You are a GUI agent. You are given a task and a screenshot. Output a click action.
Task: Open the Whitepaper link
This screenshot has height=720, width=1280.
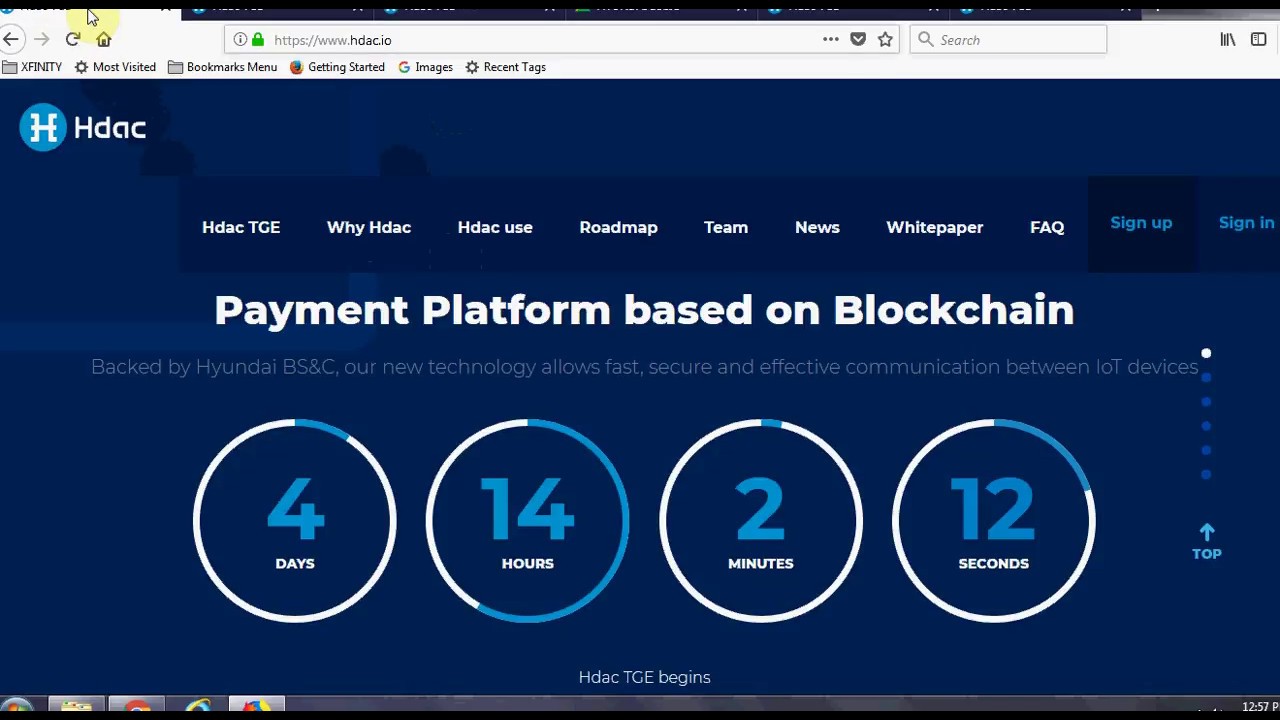point(935,227)
